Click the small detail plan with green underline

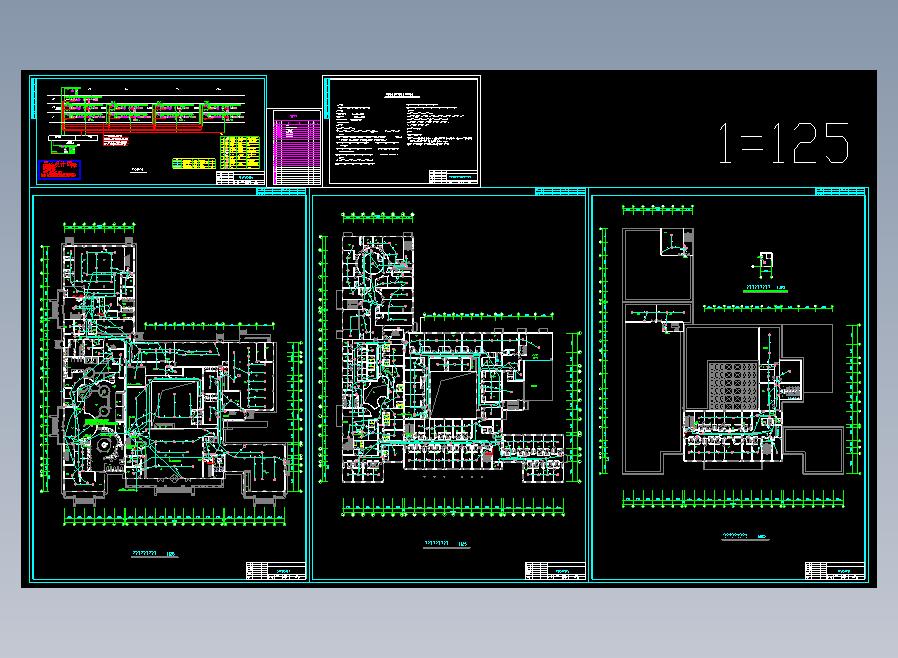coord(765,272)
